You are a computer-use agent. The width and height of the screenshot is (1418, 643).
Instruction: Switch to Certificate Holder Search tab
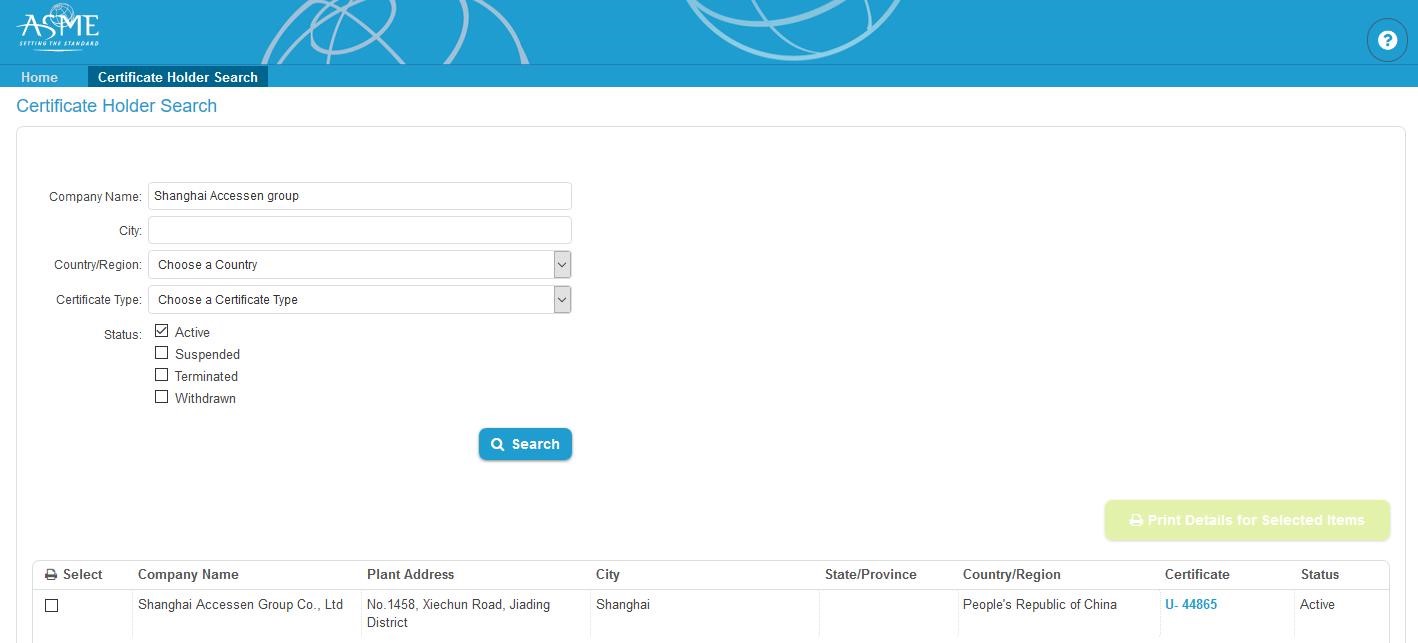click(x=177, y=77)
